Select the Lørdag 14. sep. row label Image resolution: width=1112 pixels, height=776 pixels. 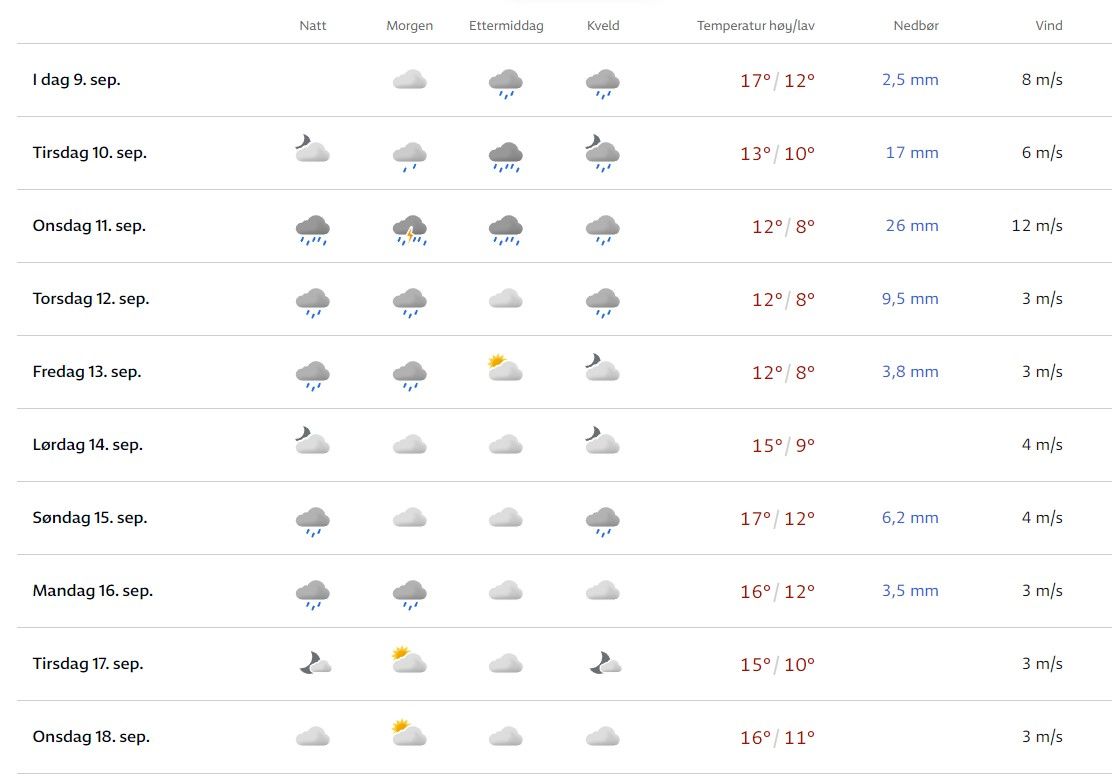point(88,445)
